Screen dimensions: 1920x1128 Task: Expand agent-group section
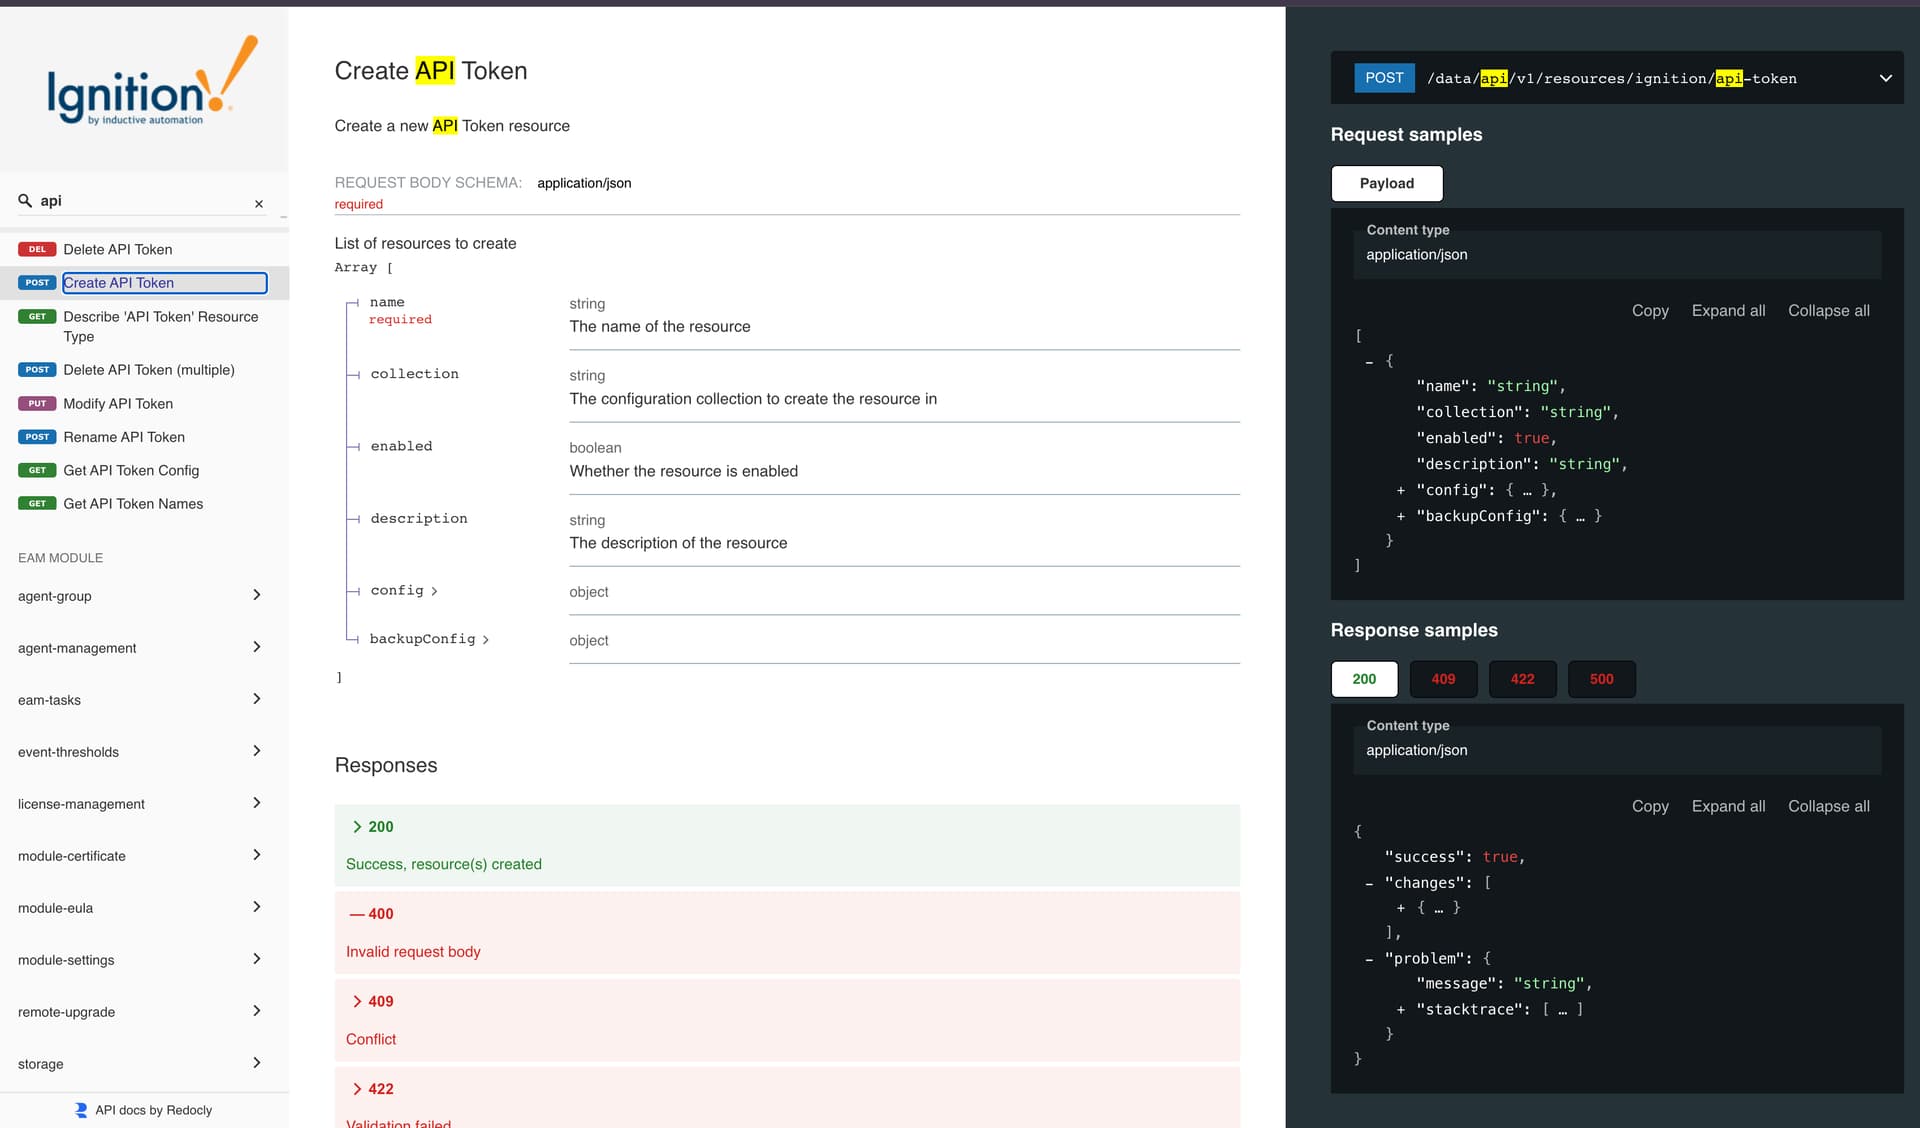[144, 596]
